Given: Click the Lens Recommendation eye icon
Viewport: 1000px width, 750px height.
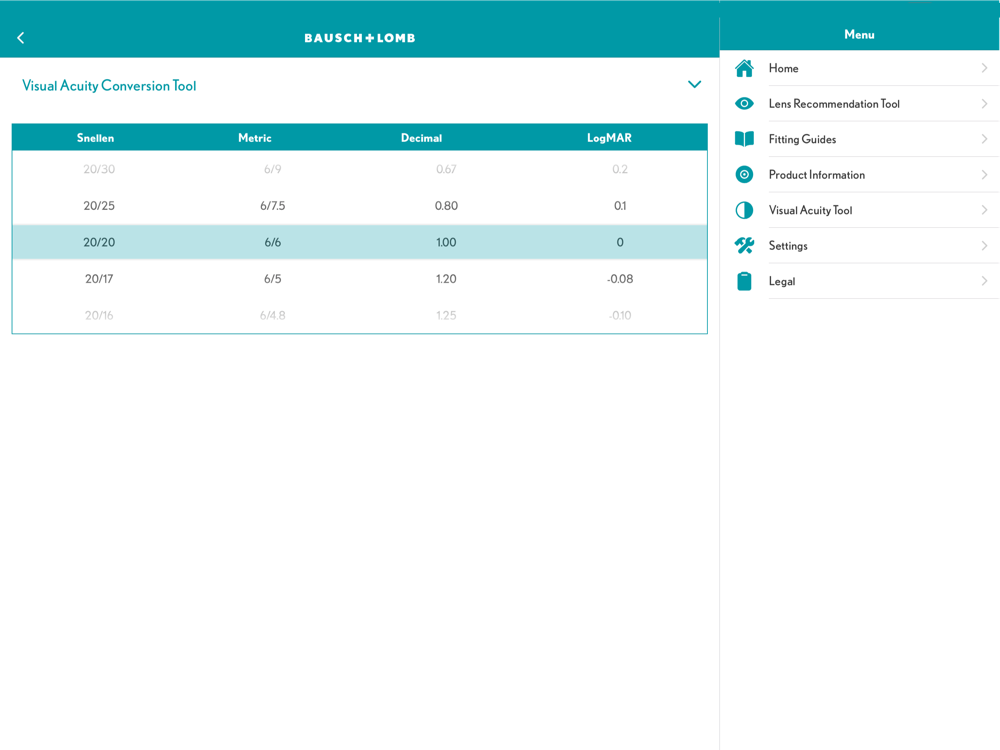Looking at the screenshot, I should (744, 103).
